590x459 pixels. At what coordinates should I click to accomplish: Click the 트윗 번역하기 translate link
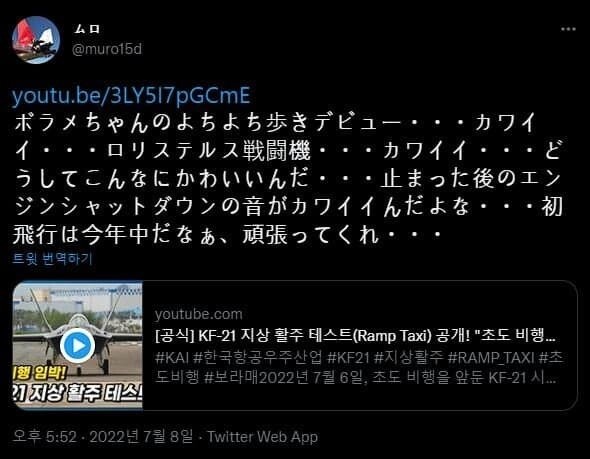pyautogui.click(x=52, y=259)
